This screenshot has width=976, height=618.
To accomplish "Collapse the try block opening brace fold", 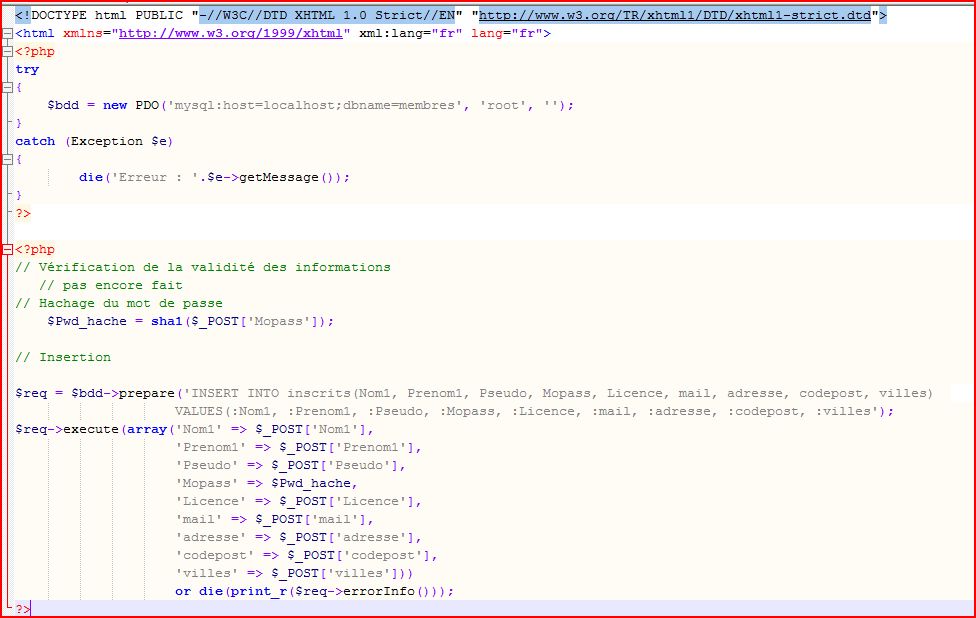I will point(7,87).
